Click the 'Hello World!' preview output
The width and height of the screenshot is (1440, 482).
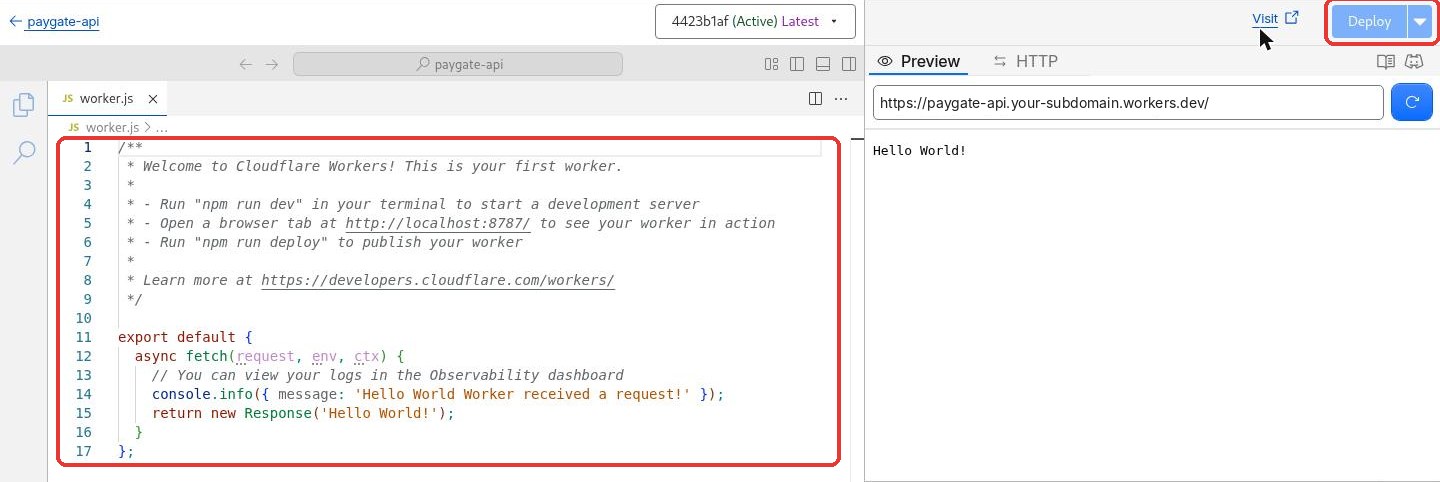[x=920, y=150]
